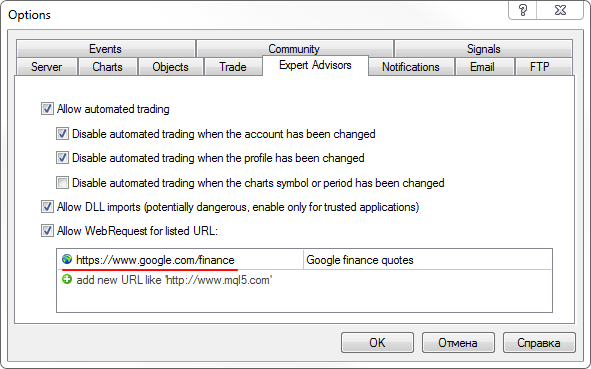Screen dimensions: 591x369
Task: Switch to the Events tab
Action: pyautogui.click(x=106, y=49)
